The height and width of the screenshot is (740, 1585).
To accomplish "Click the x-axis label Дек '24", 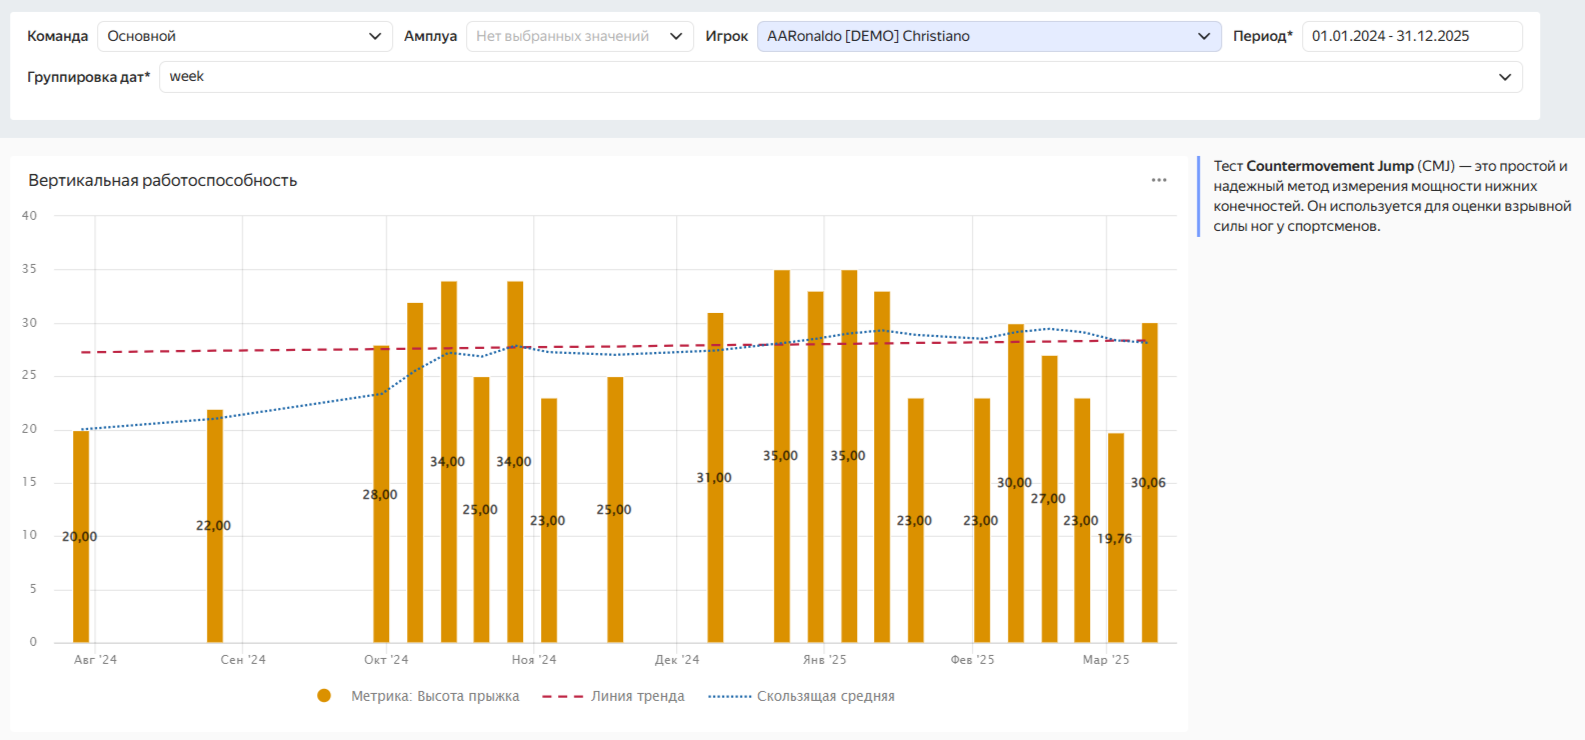I will [x=677, y=660].
